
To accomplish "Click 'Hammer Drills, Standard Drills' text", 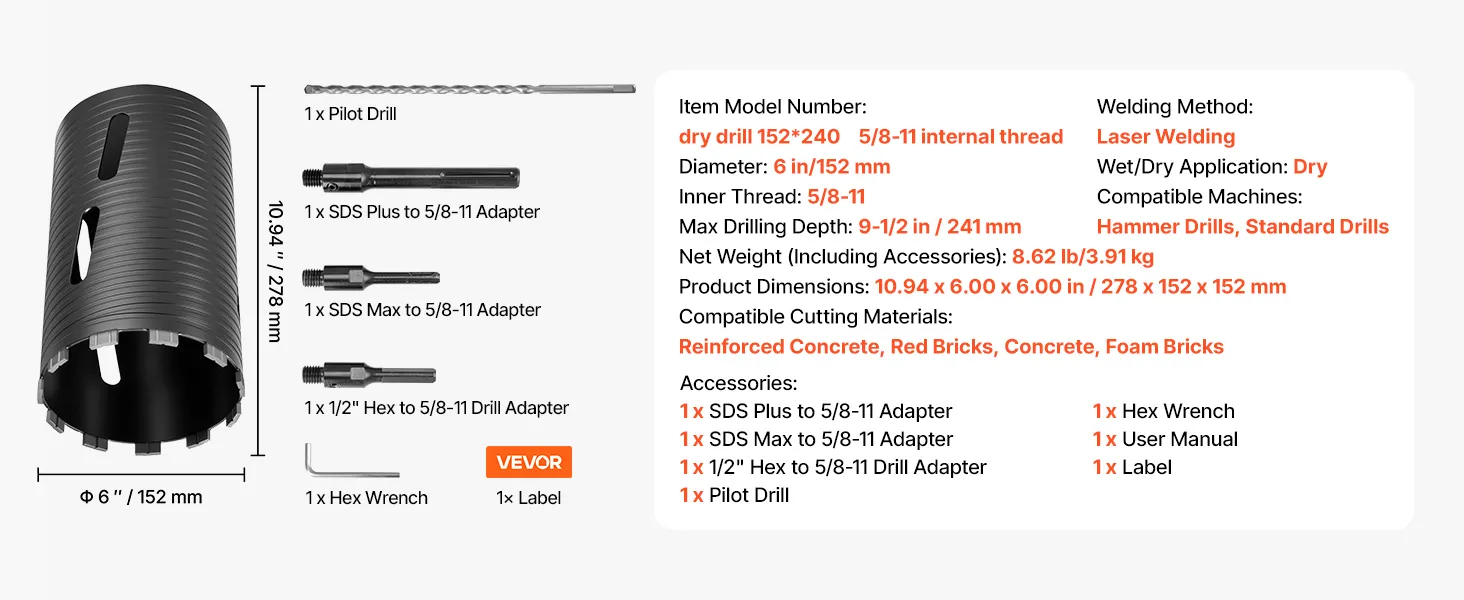I will (x=1242, y=227).
